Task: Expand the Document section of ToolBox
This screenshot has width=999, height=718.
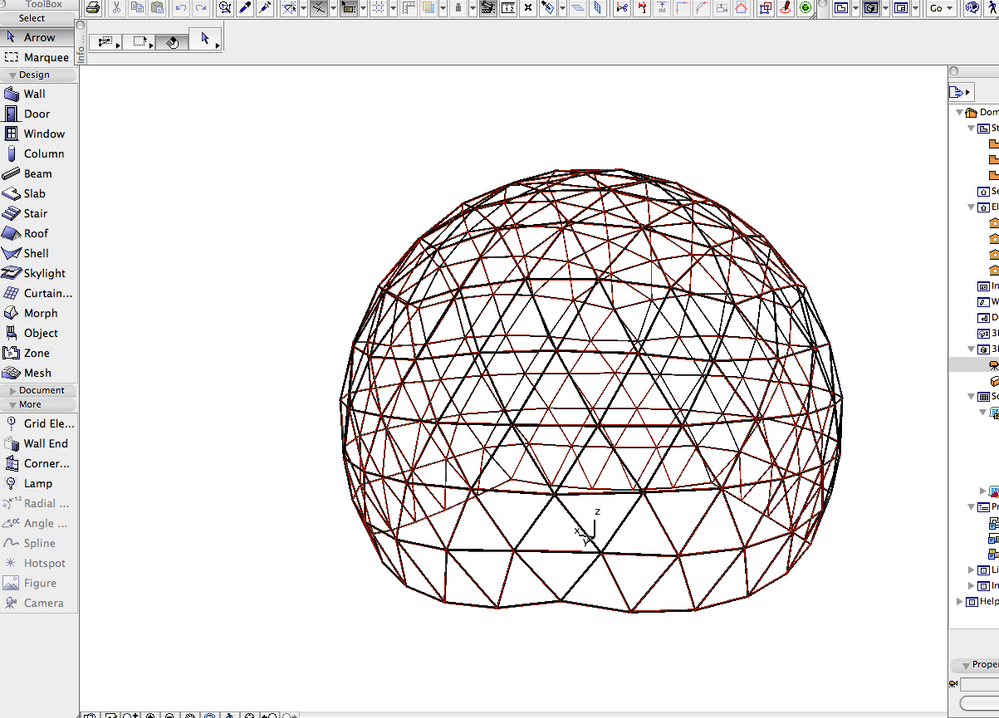Action: pyautogui.click(x=40, y=390)
